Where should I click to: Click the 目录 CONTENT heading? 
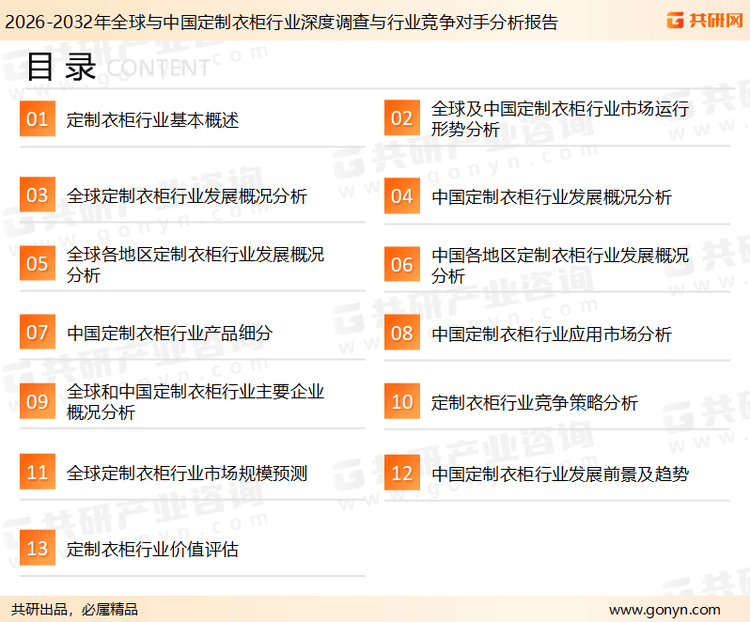pyautogui.click(x=117, y=67)
